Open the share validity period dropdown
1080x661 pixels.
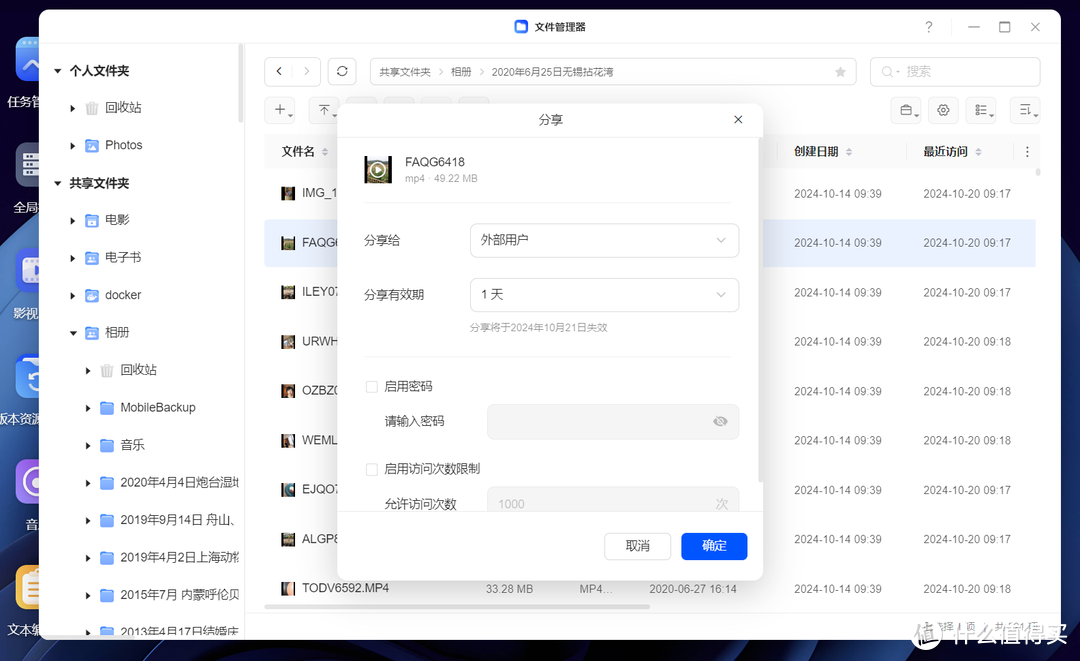604,294
